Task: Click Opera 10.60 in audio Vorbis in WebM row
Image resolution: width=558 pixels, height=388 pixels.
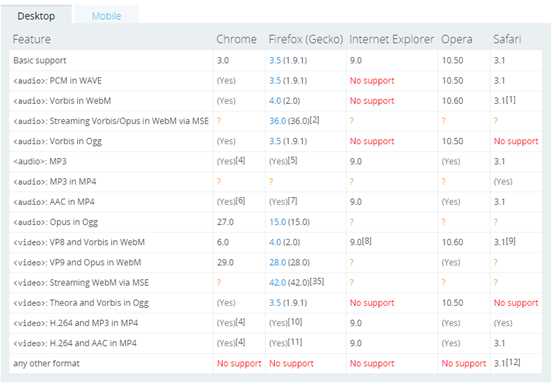Action: click(453, 101)
